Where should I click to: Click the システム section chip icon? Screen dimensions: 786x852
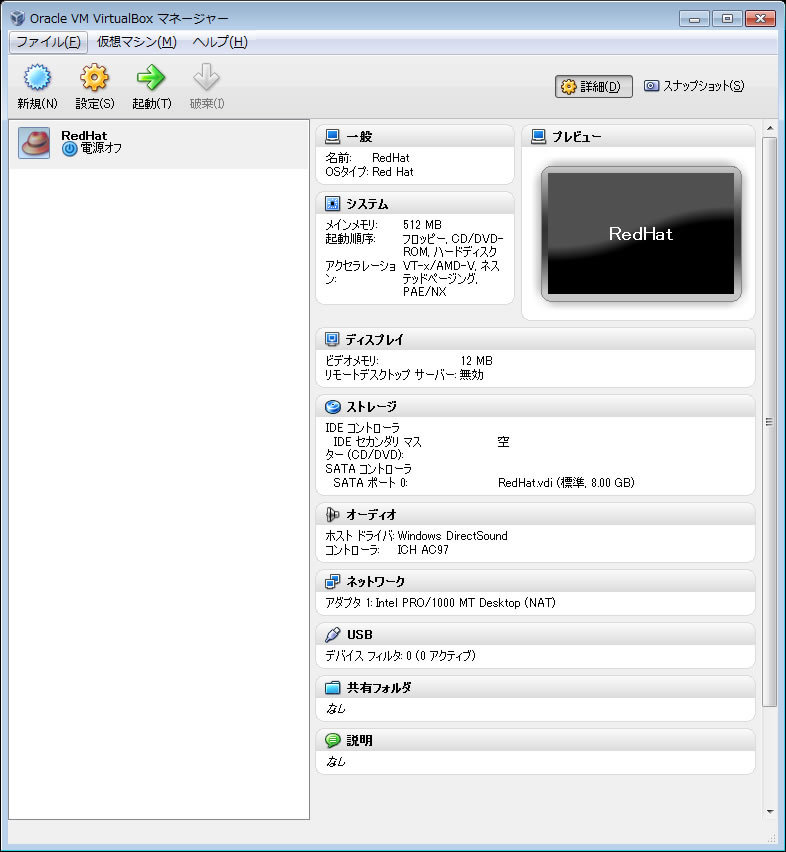[333, 204]
